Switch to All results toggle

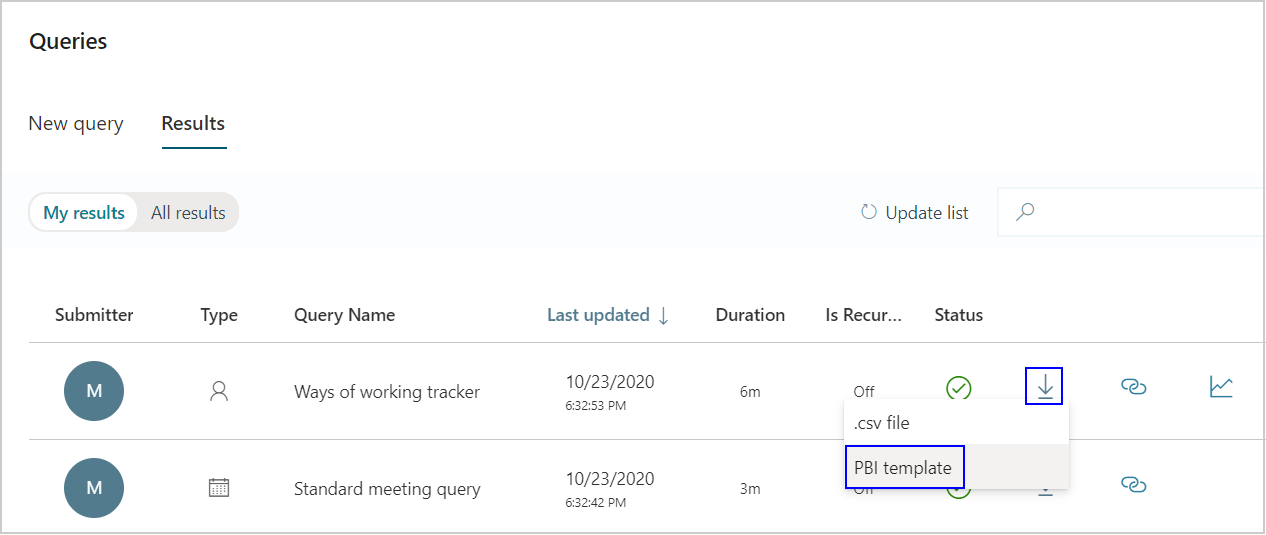tap(188, 212)
